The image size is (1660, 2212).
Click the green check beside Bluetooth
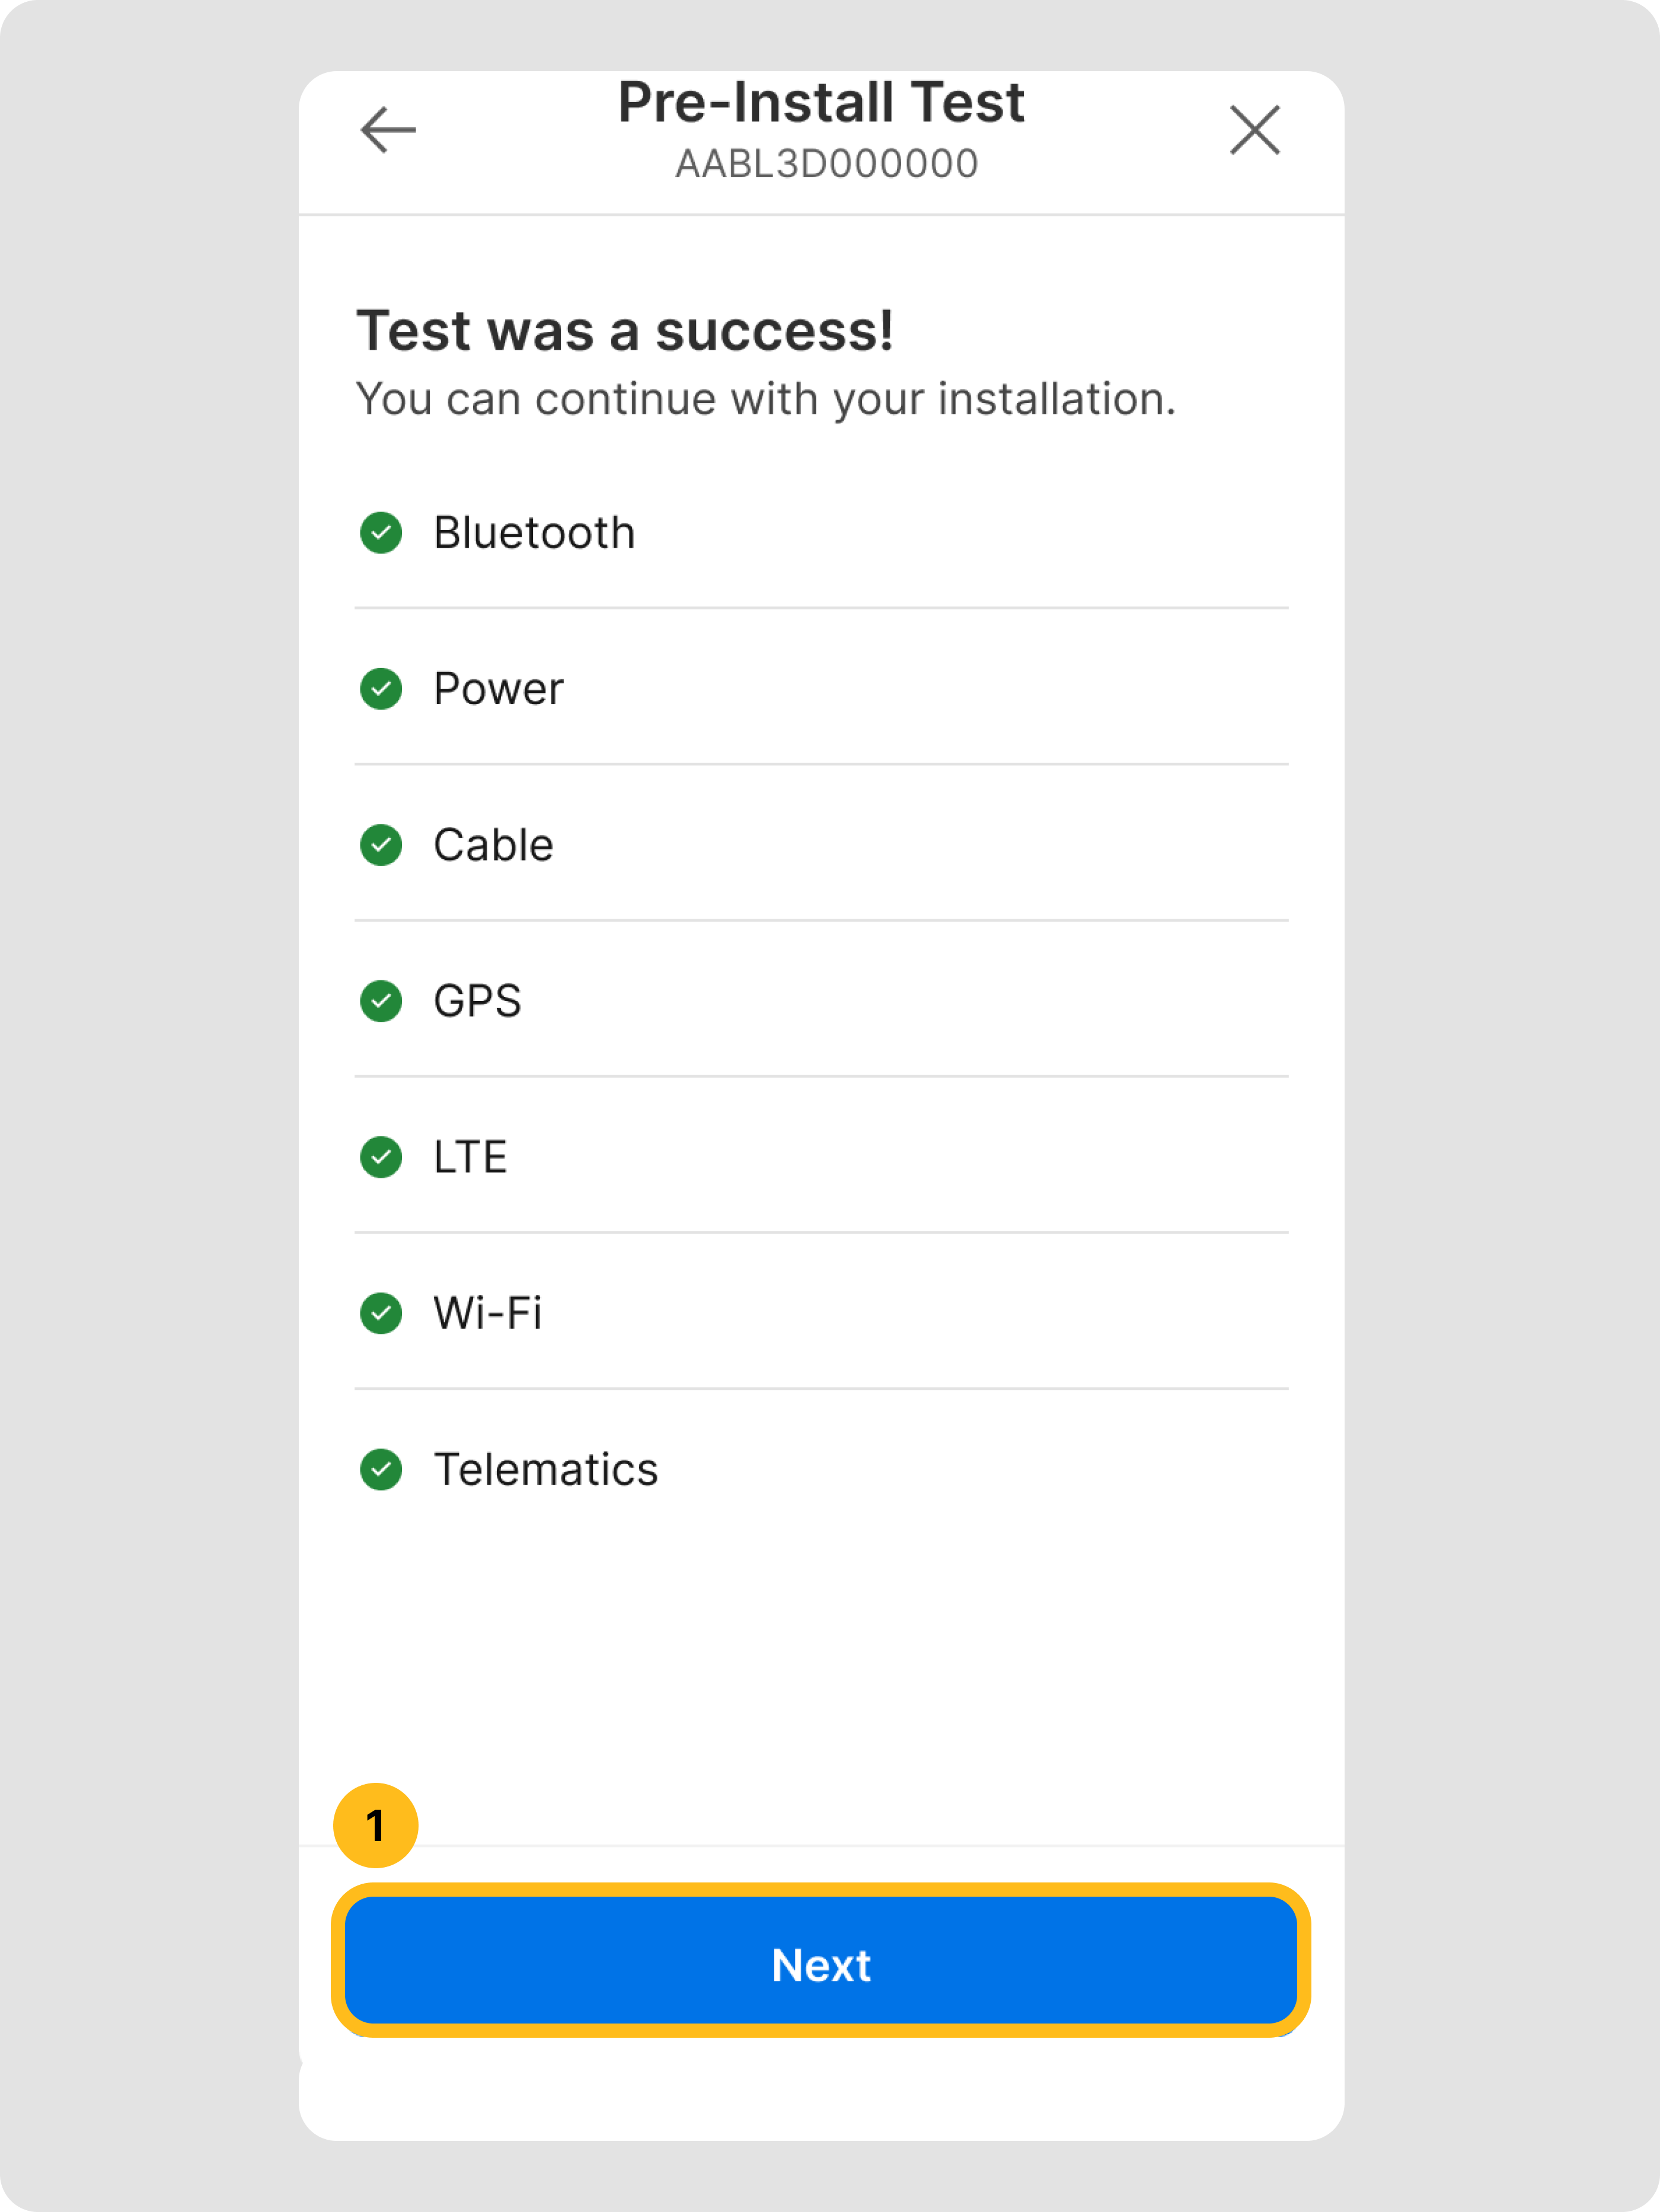click(381, 533)
